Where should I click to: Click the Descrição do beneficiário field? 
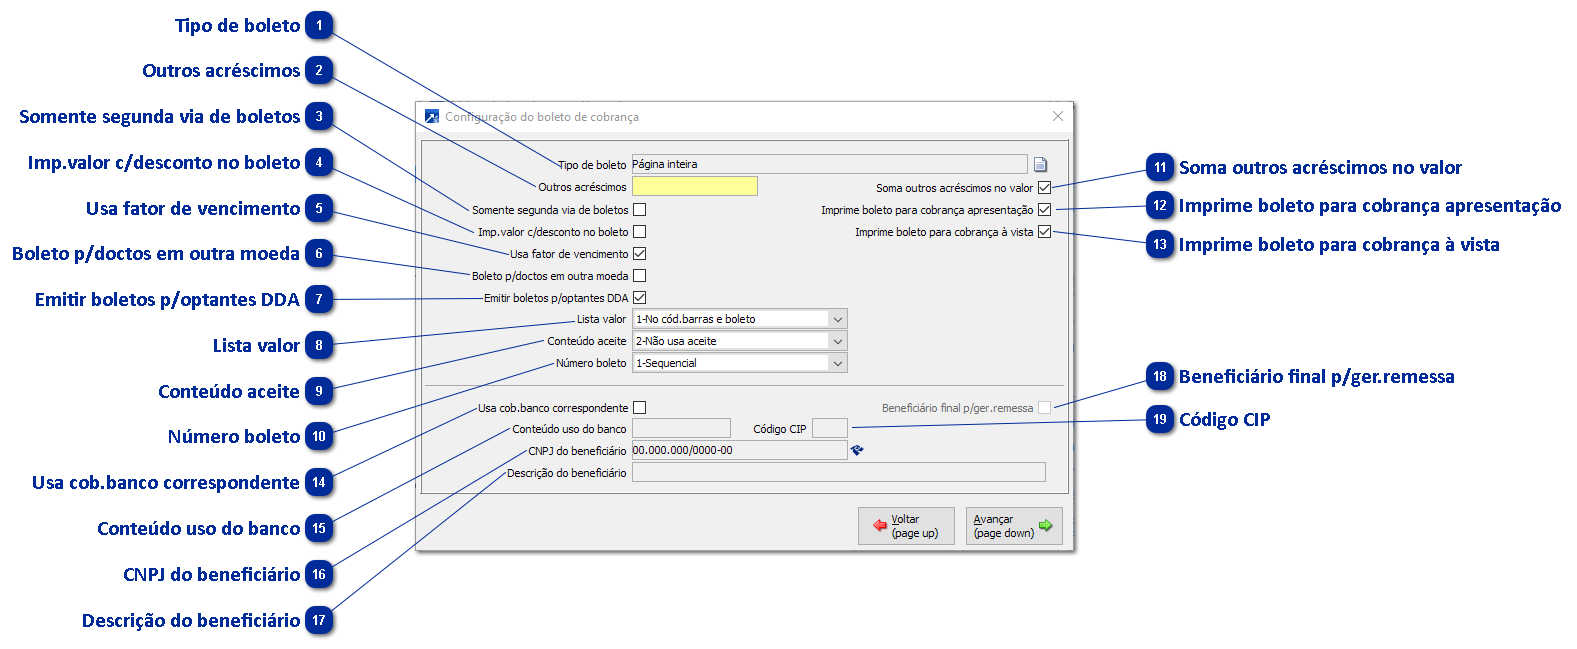838,473
